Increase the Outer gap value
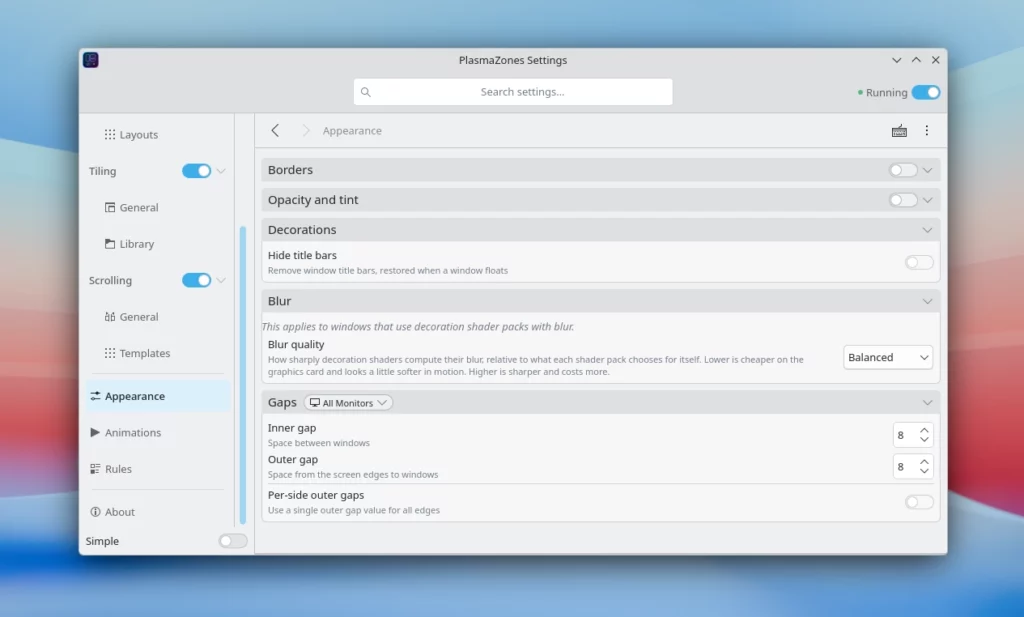 click(924, 462)
